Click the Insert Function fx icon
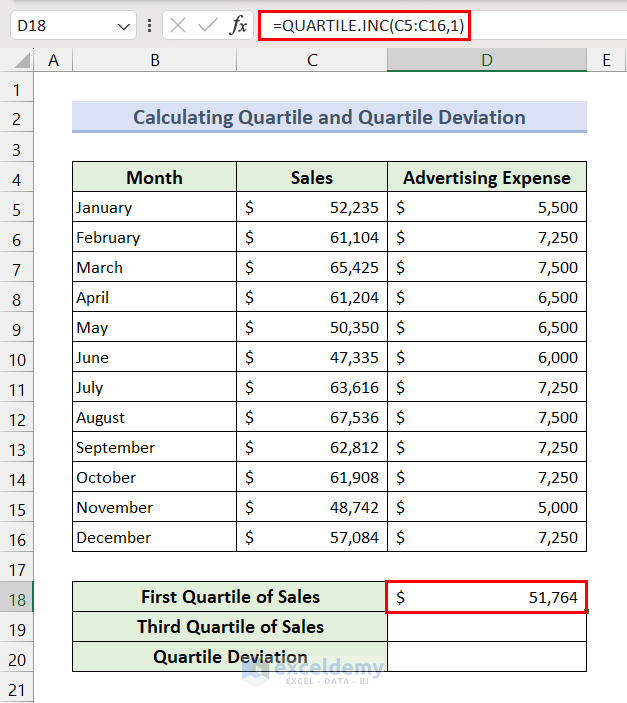The image size is (627, 703). (x=238, y=25)
